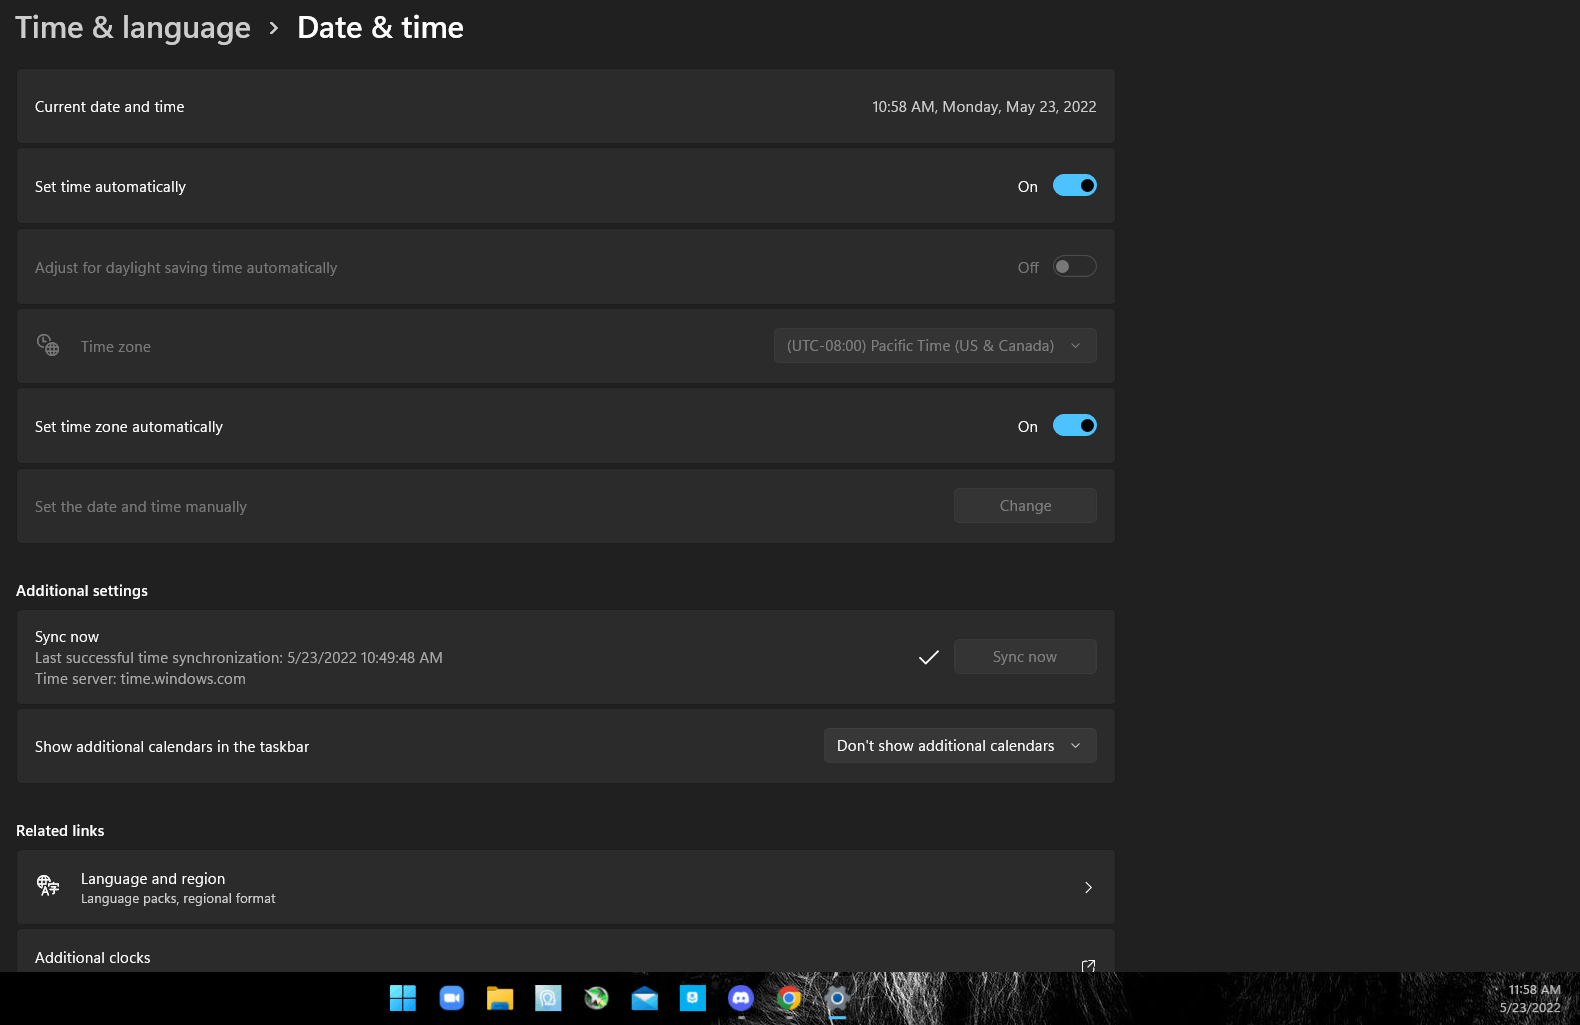This screenshot has height=1025, width=1580.
Task: Open the Windows Start menu
Action: (x=403, y=998)
